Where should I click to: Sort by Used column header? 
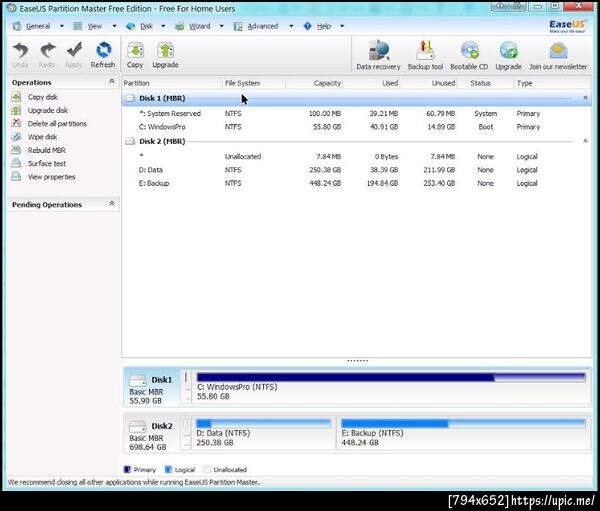pyautogui.click(x=372, y=83)
